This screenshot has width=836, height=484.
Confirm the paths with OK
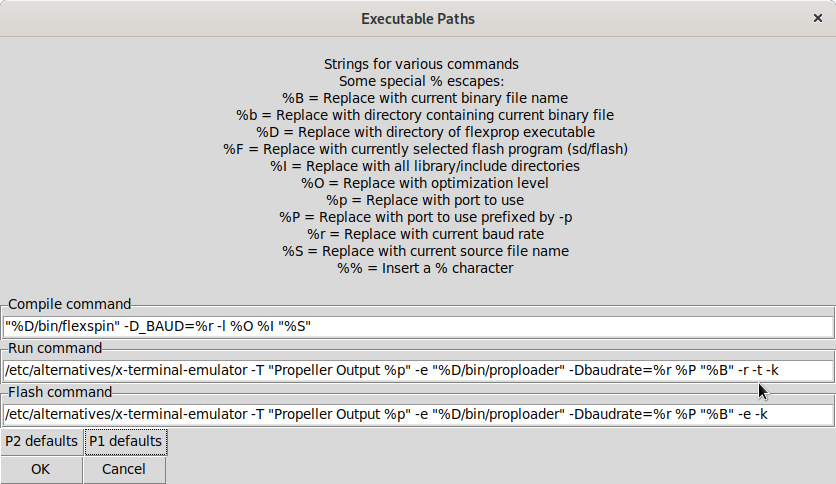pyautogui.click(x=41, y=469)
